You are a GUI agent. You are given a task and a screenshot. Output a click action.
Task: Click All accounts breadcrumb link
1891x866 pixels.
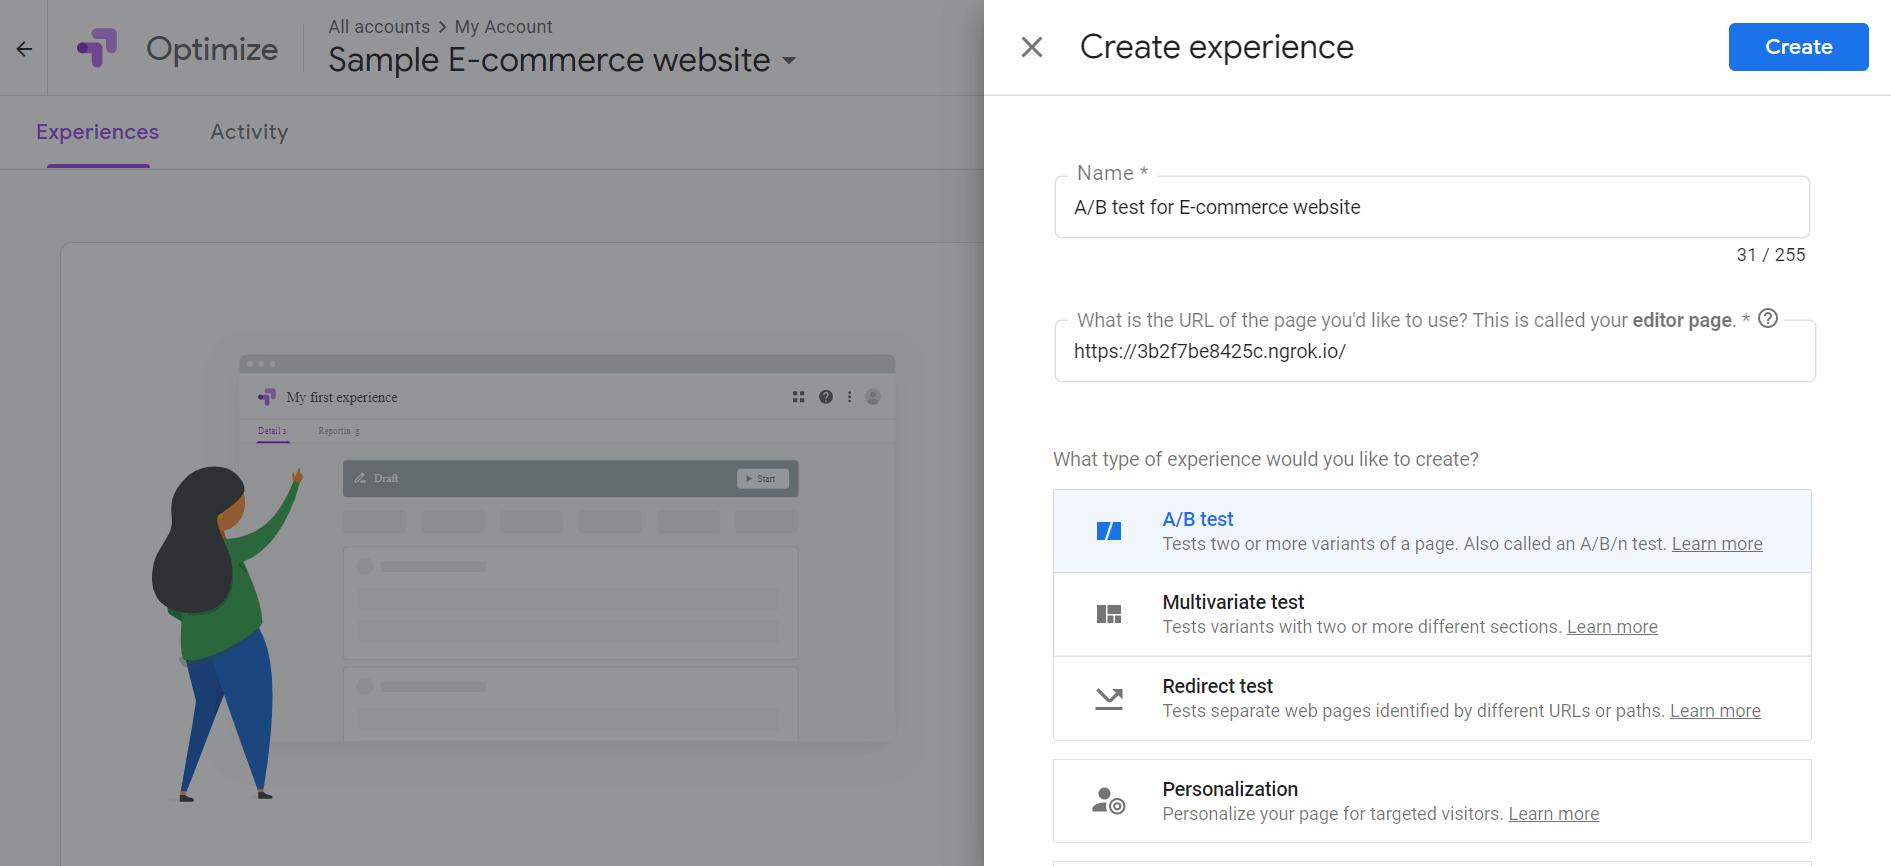pos(379,27)
